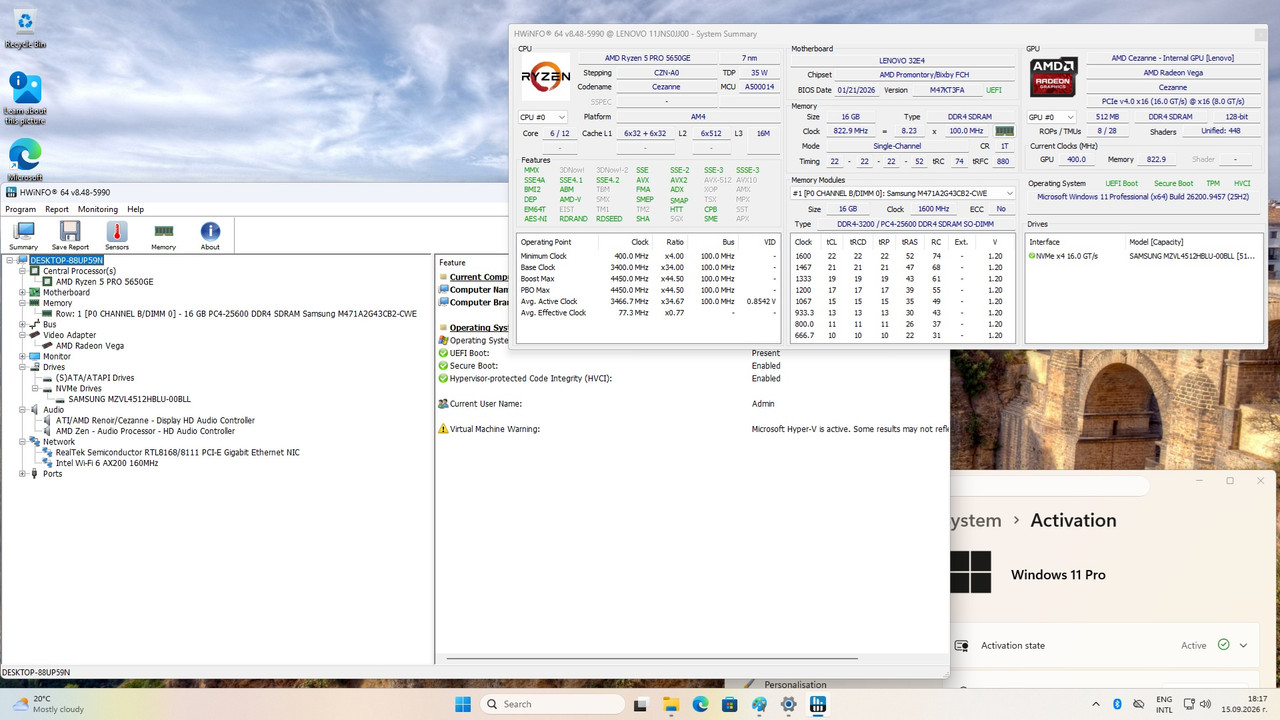This screenshot has height=720, width=1280.
Task: Open the weather widget 20°C
Action: [47, 704]
